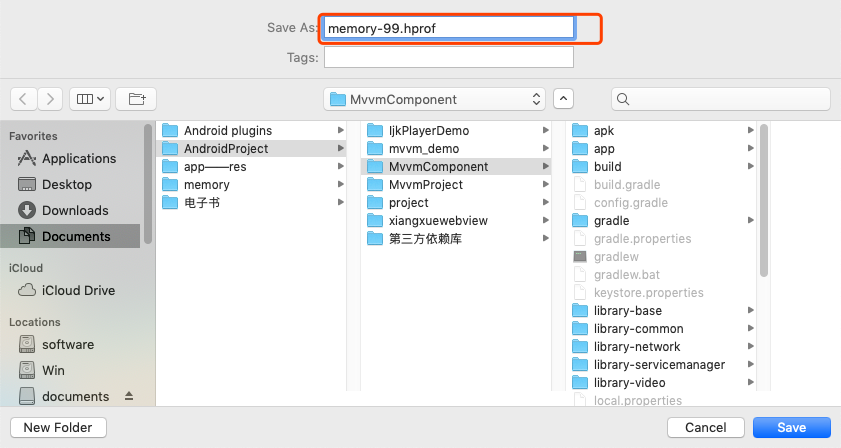Select the software disk under Locations
The image size is (841, 448).
coord(56,344)
